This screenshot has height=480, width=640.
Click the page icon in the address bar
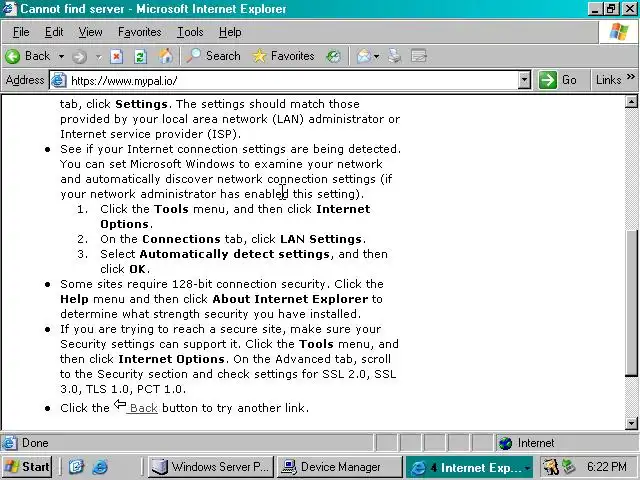tap(58, 80)
